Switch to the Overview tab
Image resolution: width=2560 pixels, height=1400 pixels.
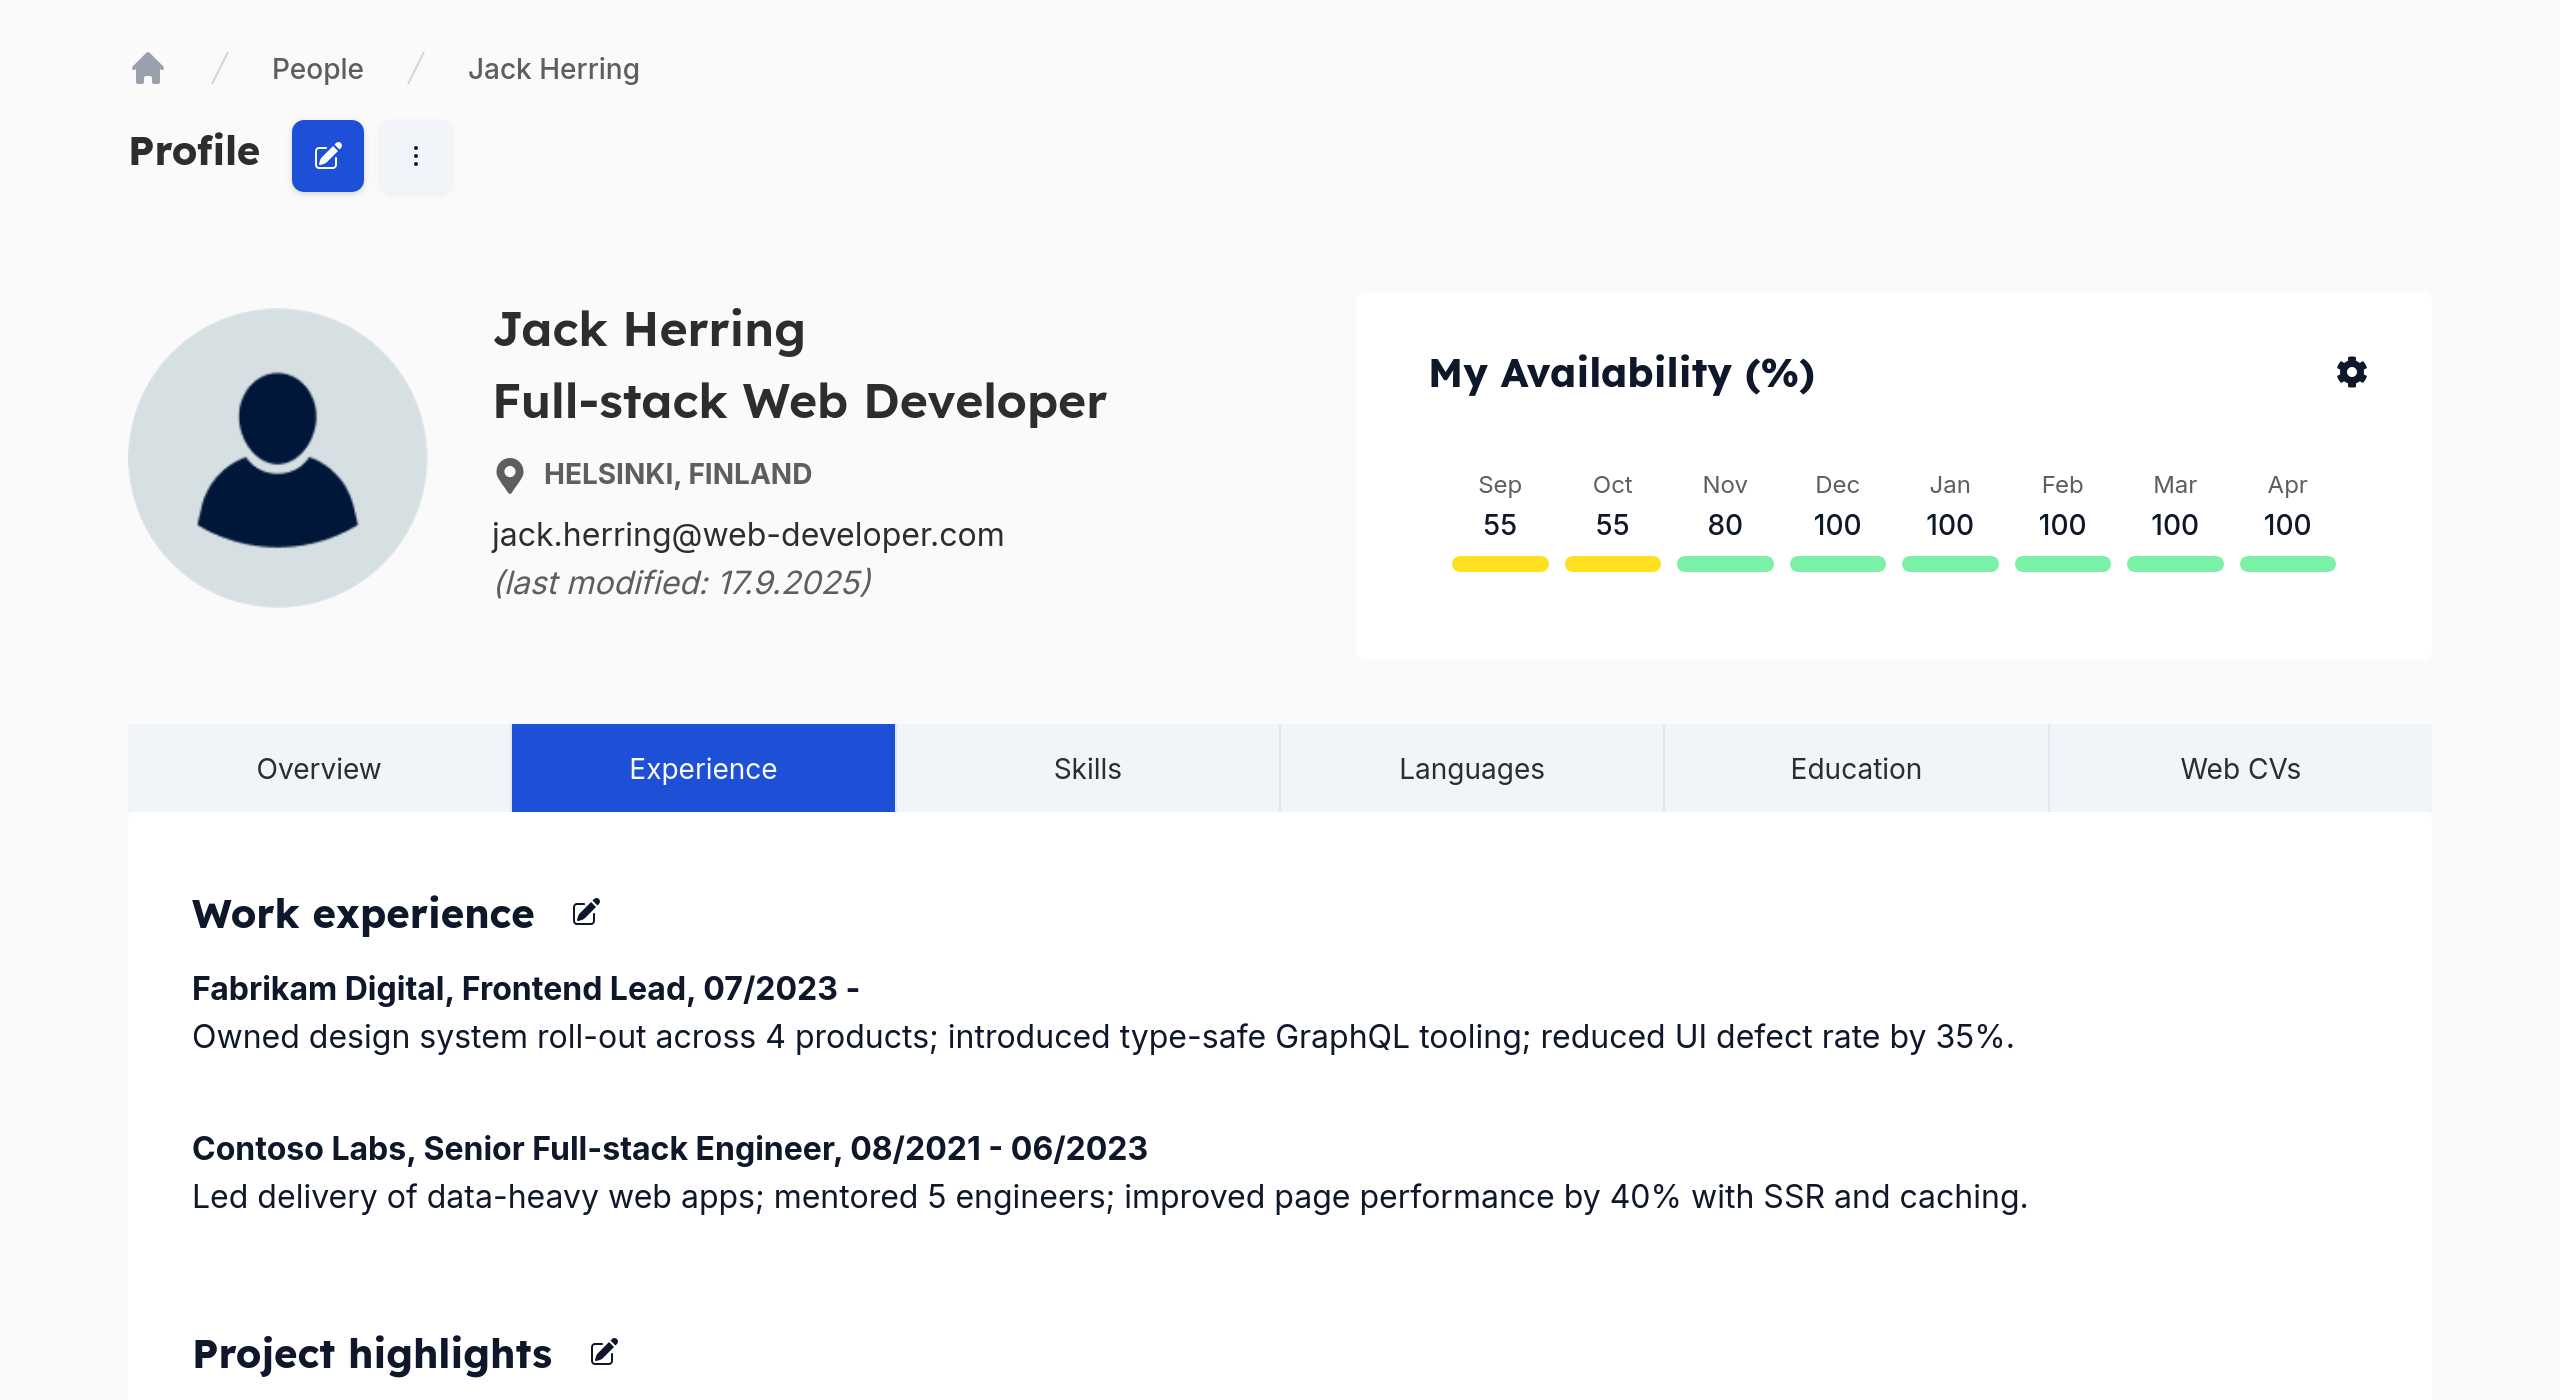click(x=319, y=768)
